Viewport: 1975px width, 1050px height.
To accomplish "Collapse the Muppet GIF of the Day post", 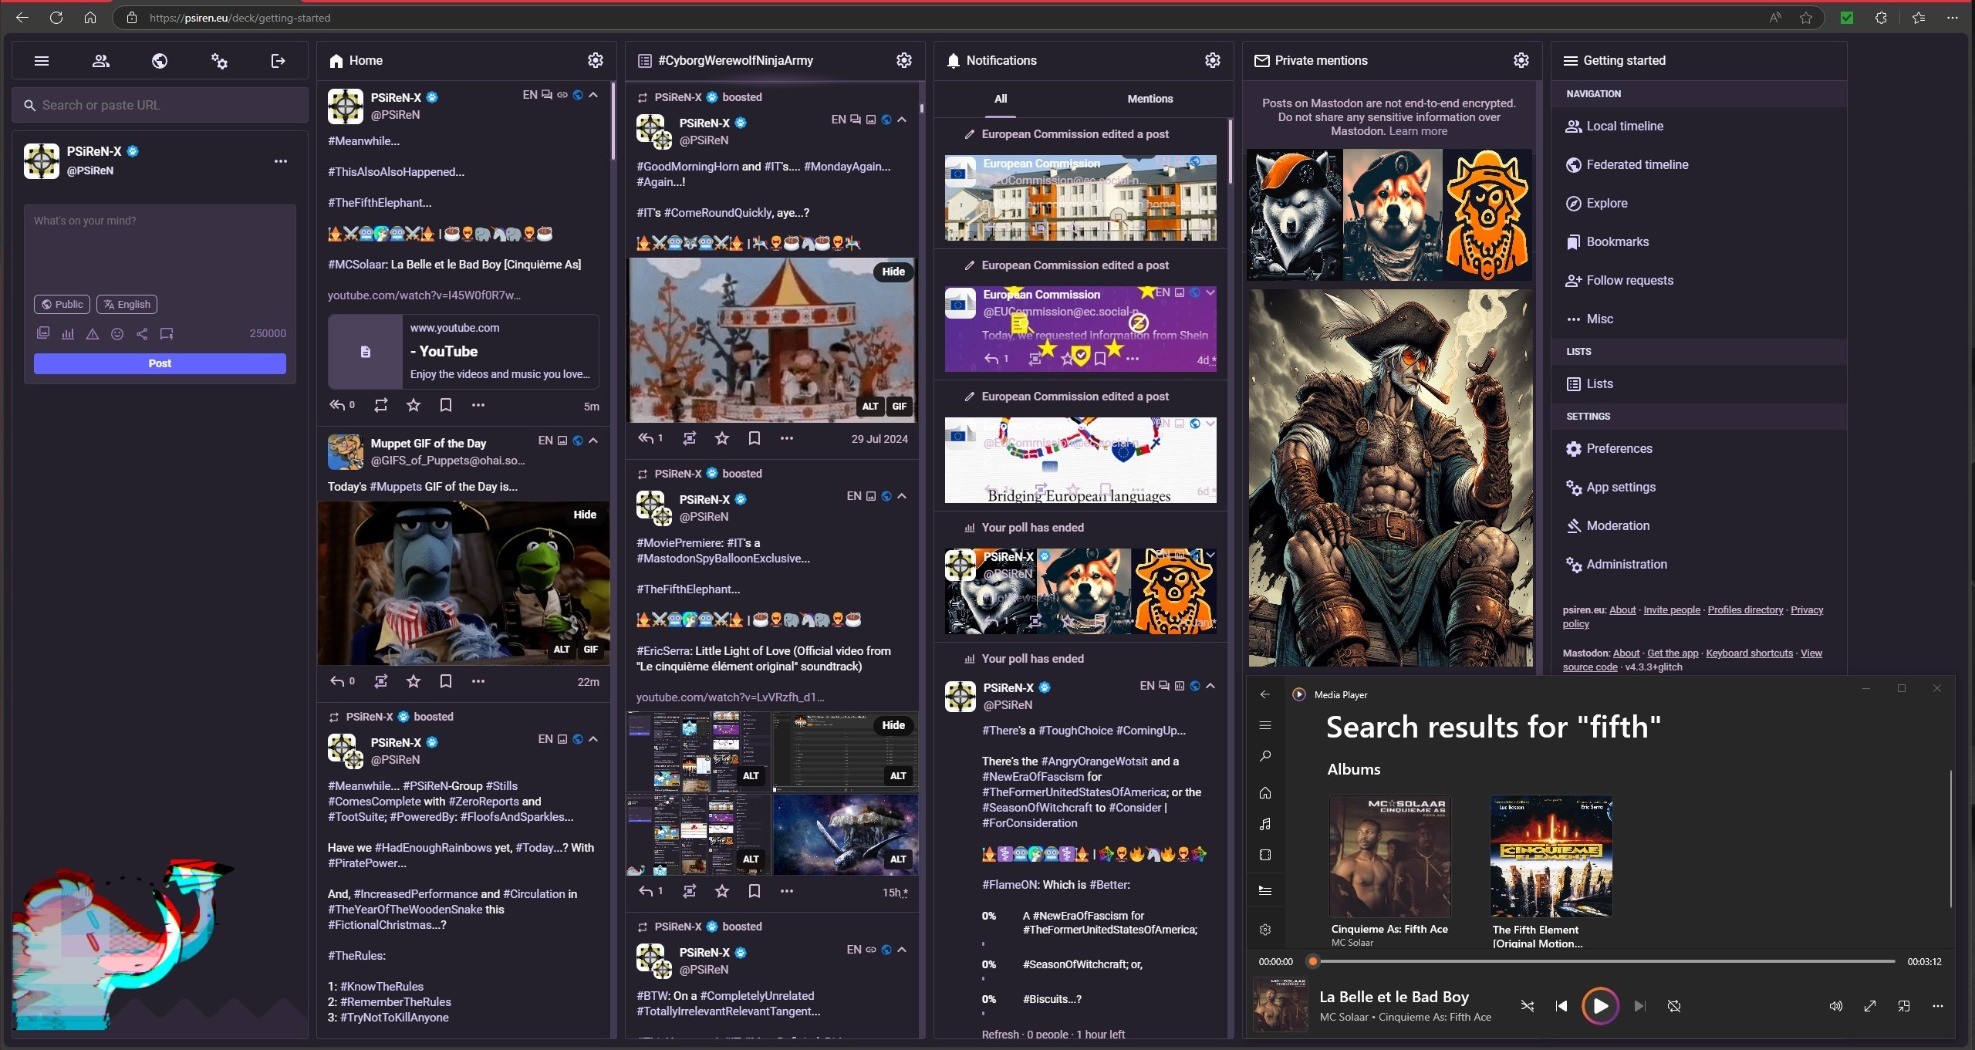I will pos(593,440).
